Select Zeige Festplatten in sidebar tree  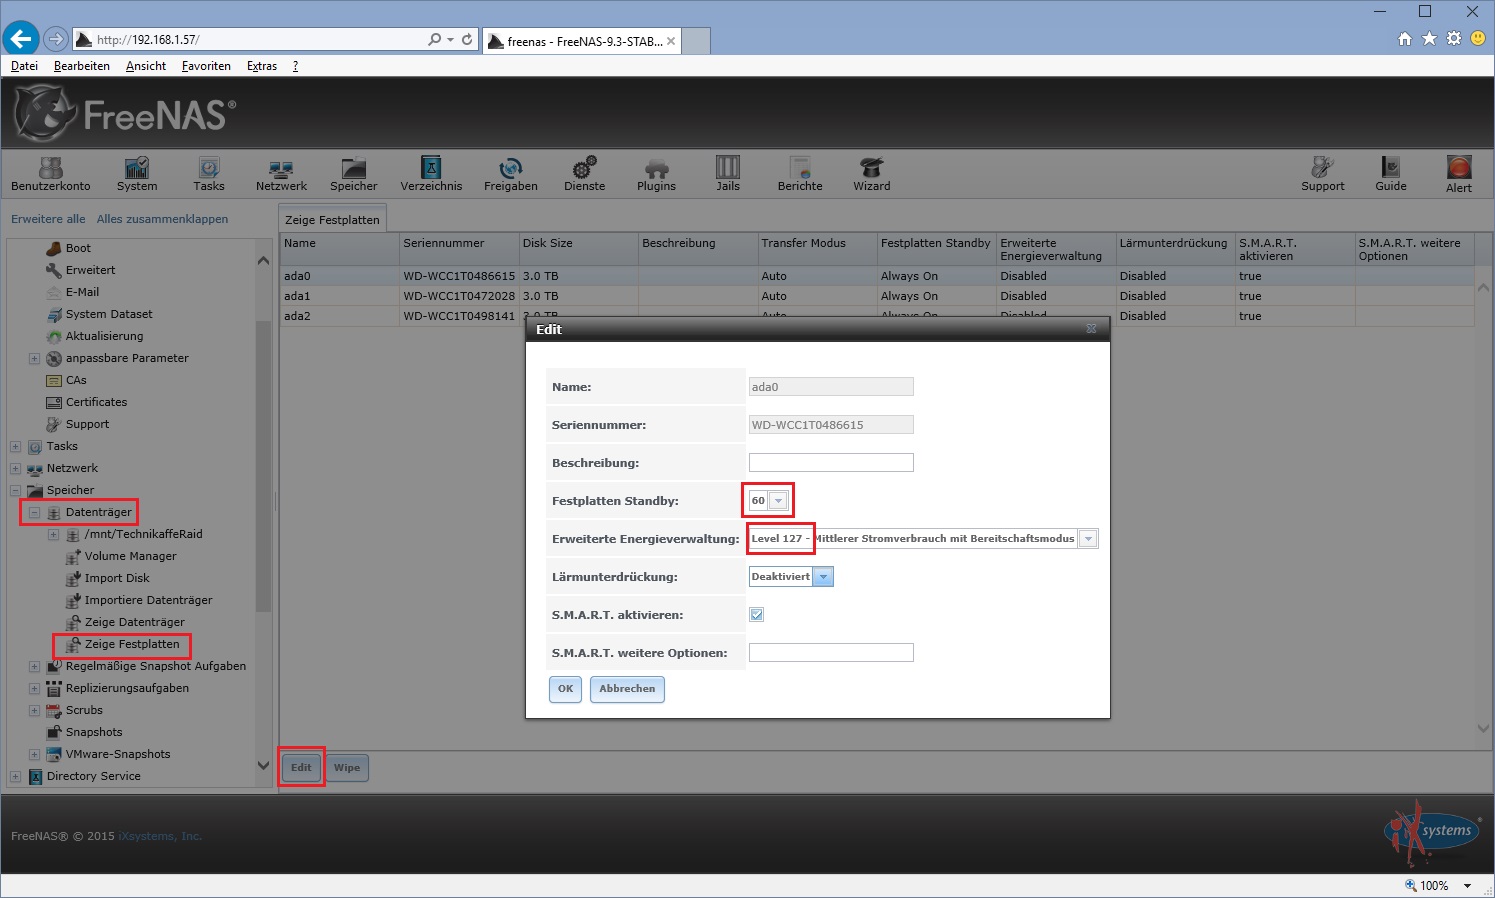pyautogui.click(x=132, y=644)
